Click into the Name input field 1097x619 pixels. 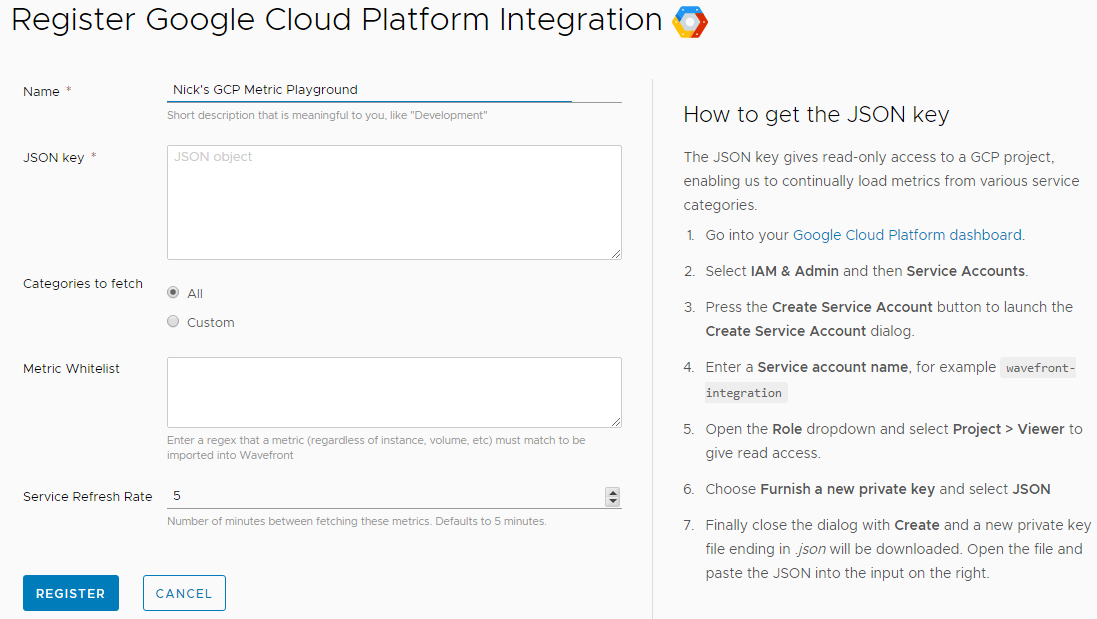[394, 90]
